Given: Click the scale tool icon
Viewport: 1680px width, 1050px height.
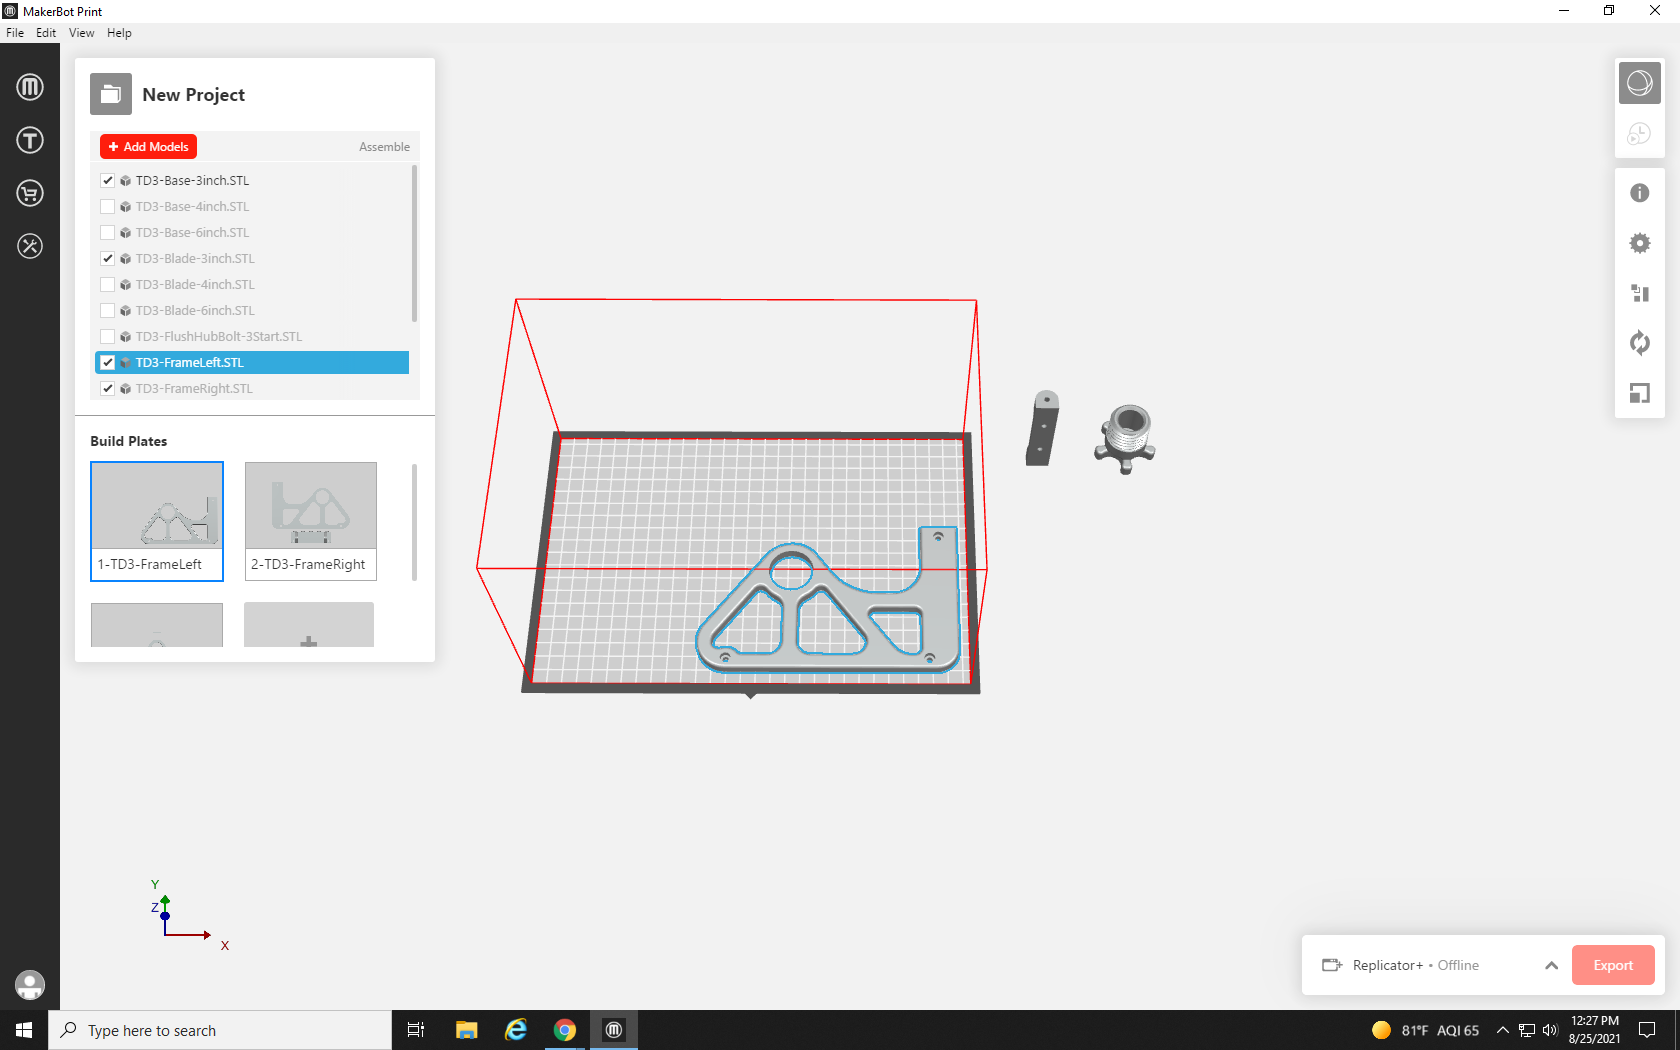Looking at the screenshot, I should click(1640, 393).
